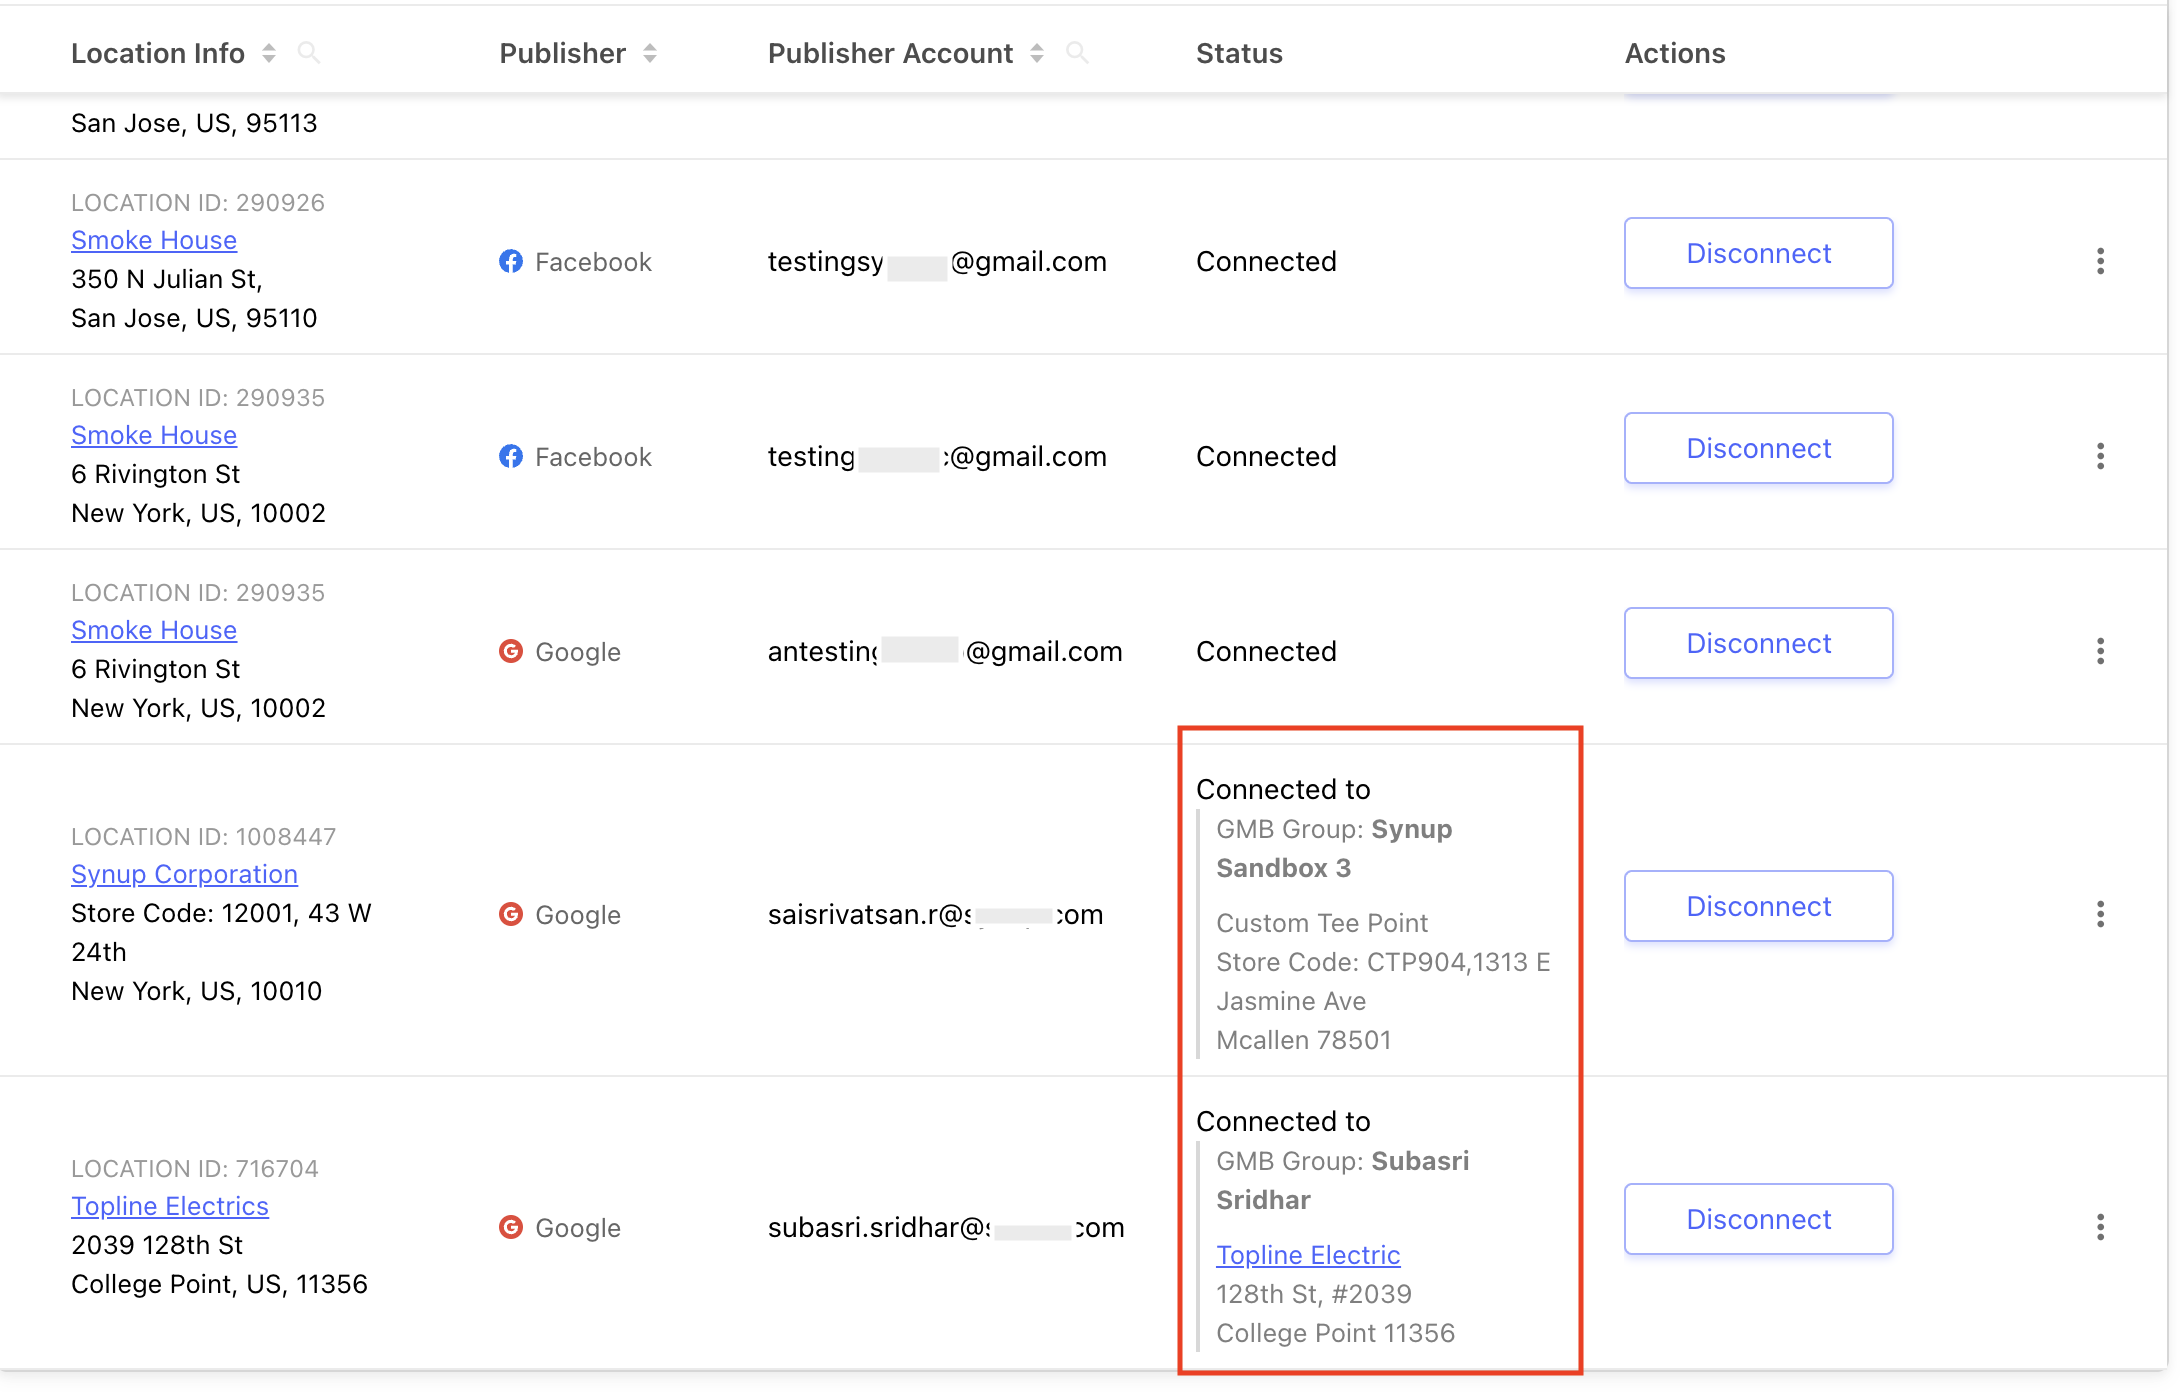Open the Topline Electric GMB listing link
Image resolution: width=2180 pixels, height=1392 pixels.
point(1308,1255)
